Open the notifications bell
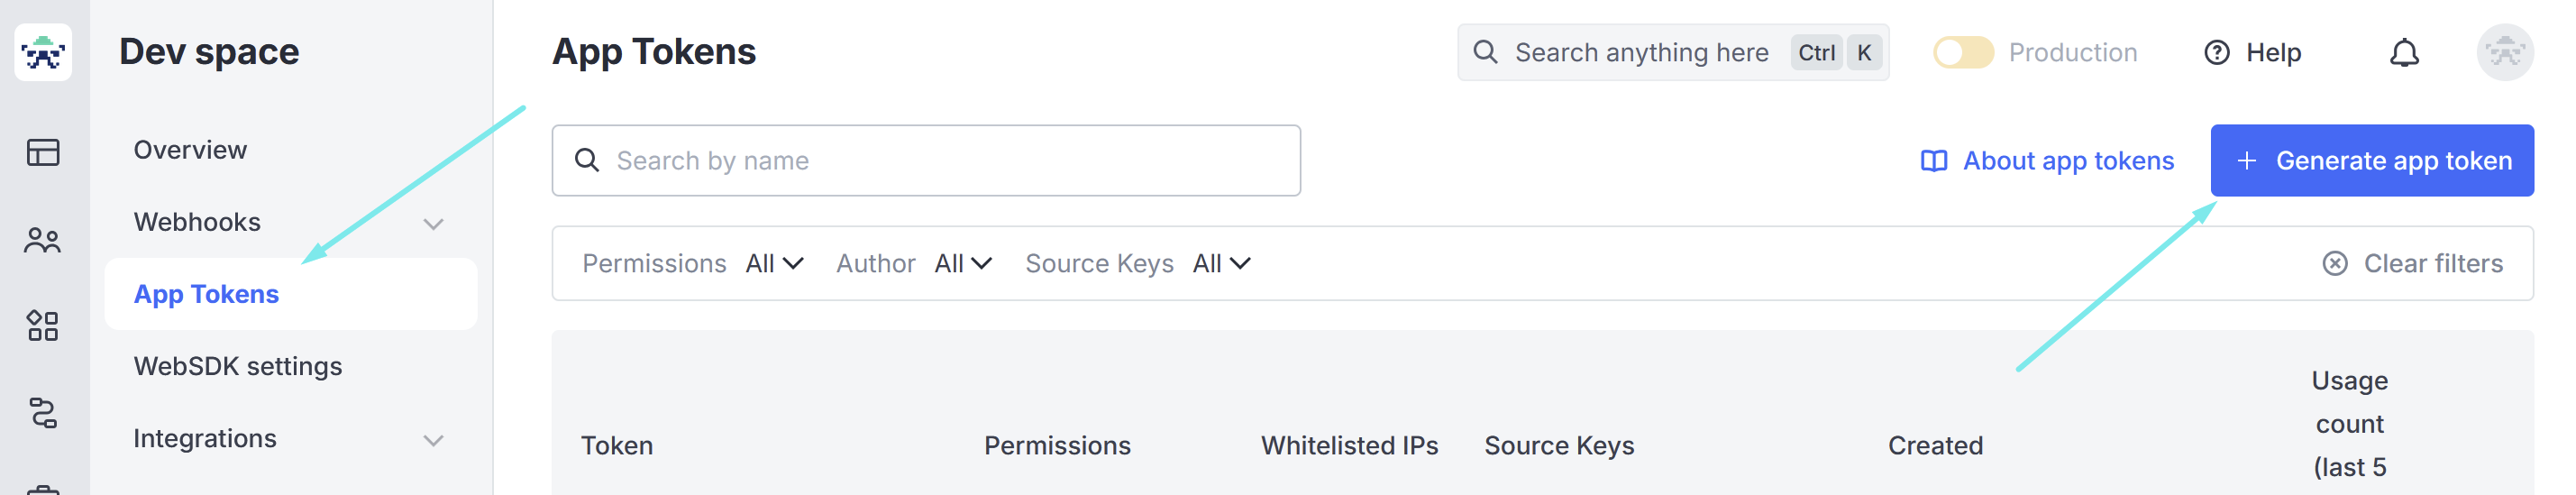2576x495 pixels. point(2404,53)
